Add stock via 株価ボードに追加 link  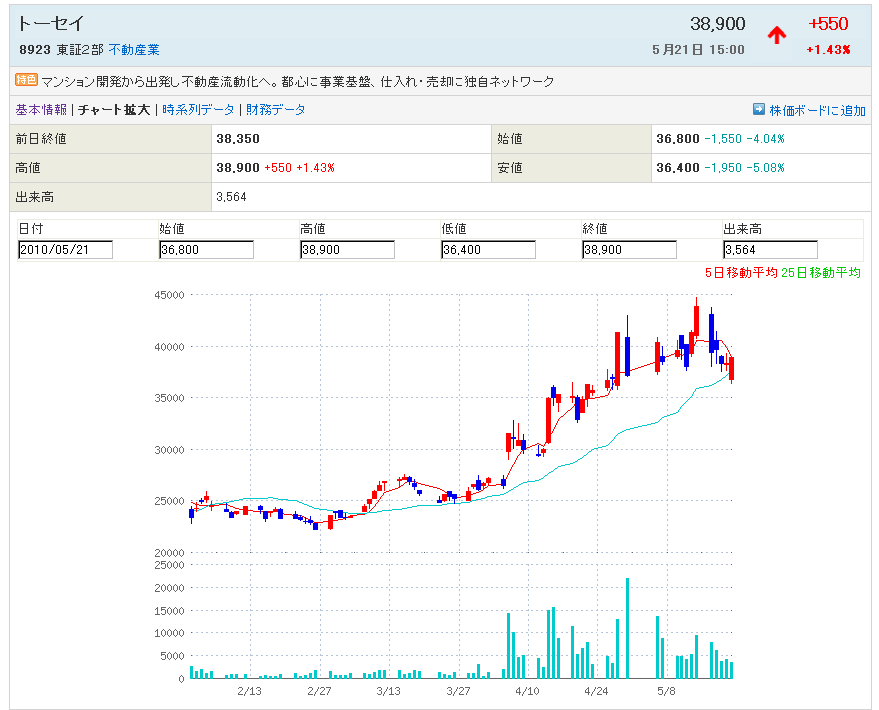817,110
